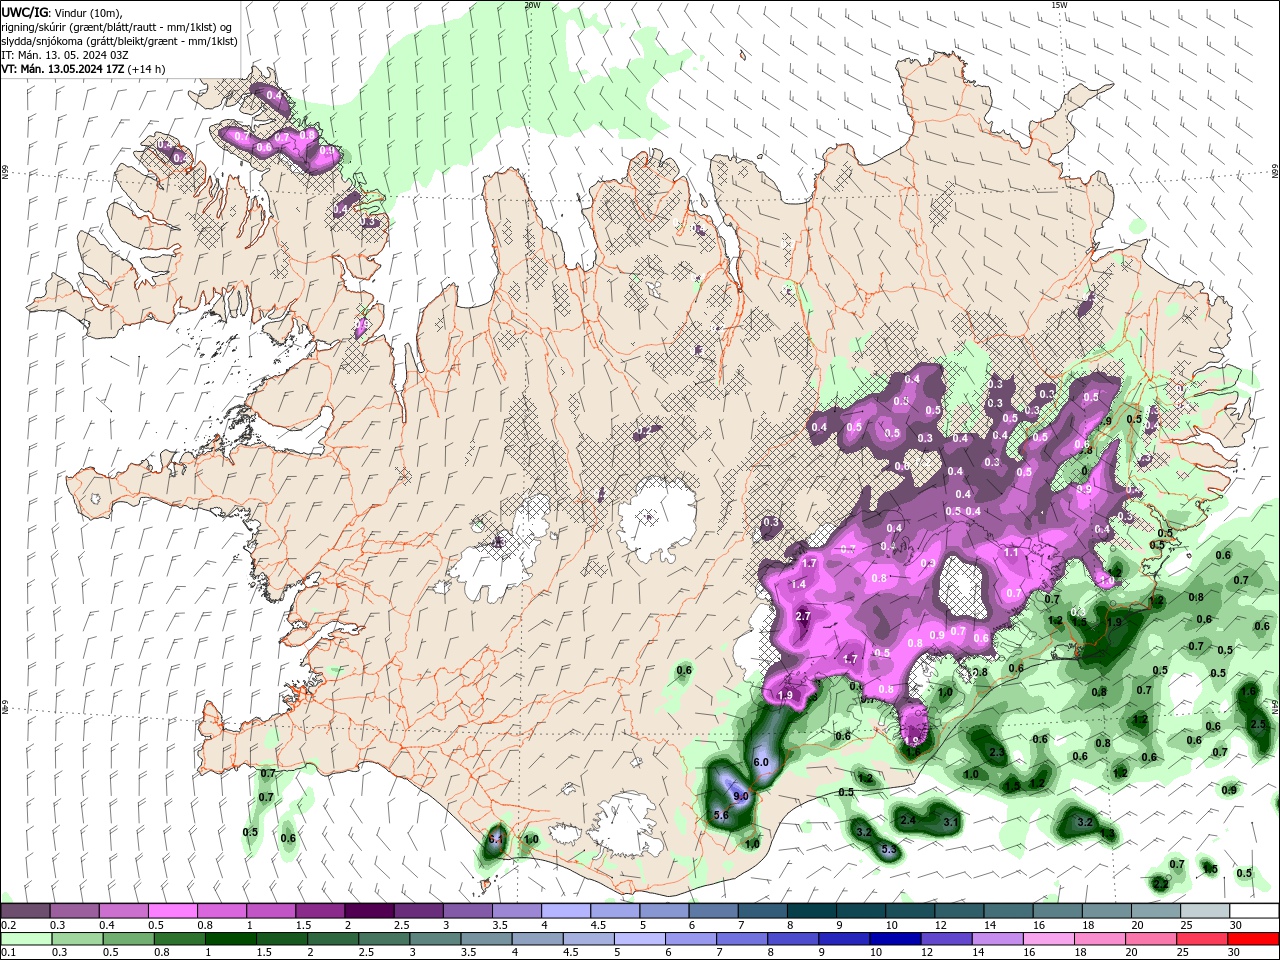
Task: Click the palest green 0.1 swatch in the rain legend
Action: [25, 939]
